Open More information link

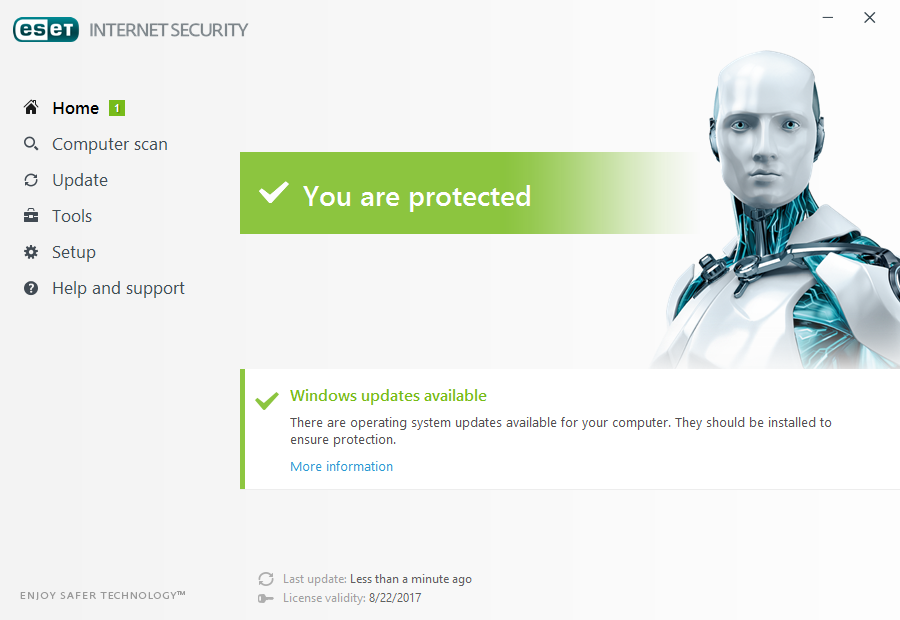click(341, 467)
